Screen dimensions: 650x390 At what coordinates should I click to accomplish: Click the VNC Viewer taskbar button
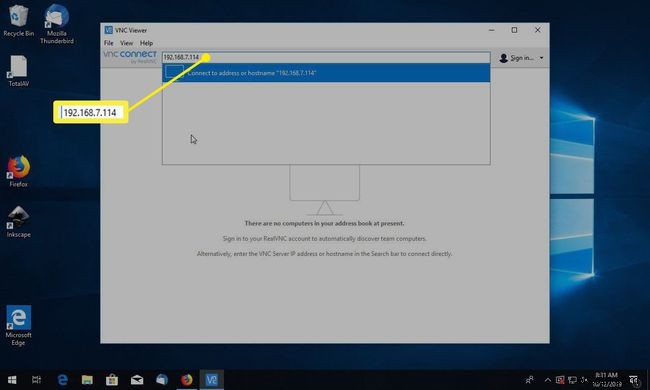(x=211, y=380)
